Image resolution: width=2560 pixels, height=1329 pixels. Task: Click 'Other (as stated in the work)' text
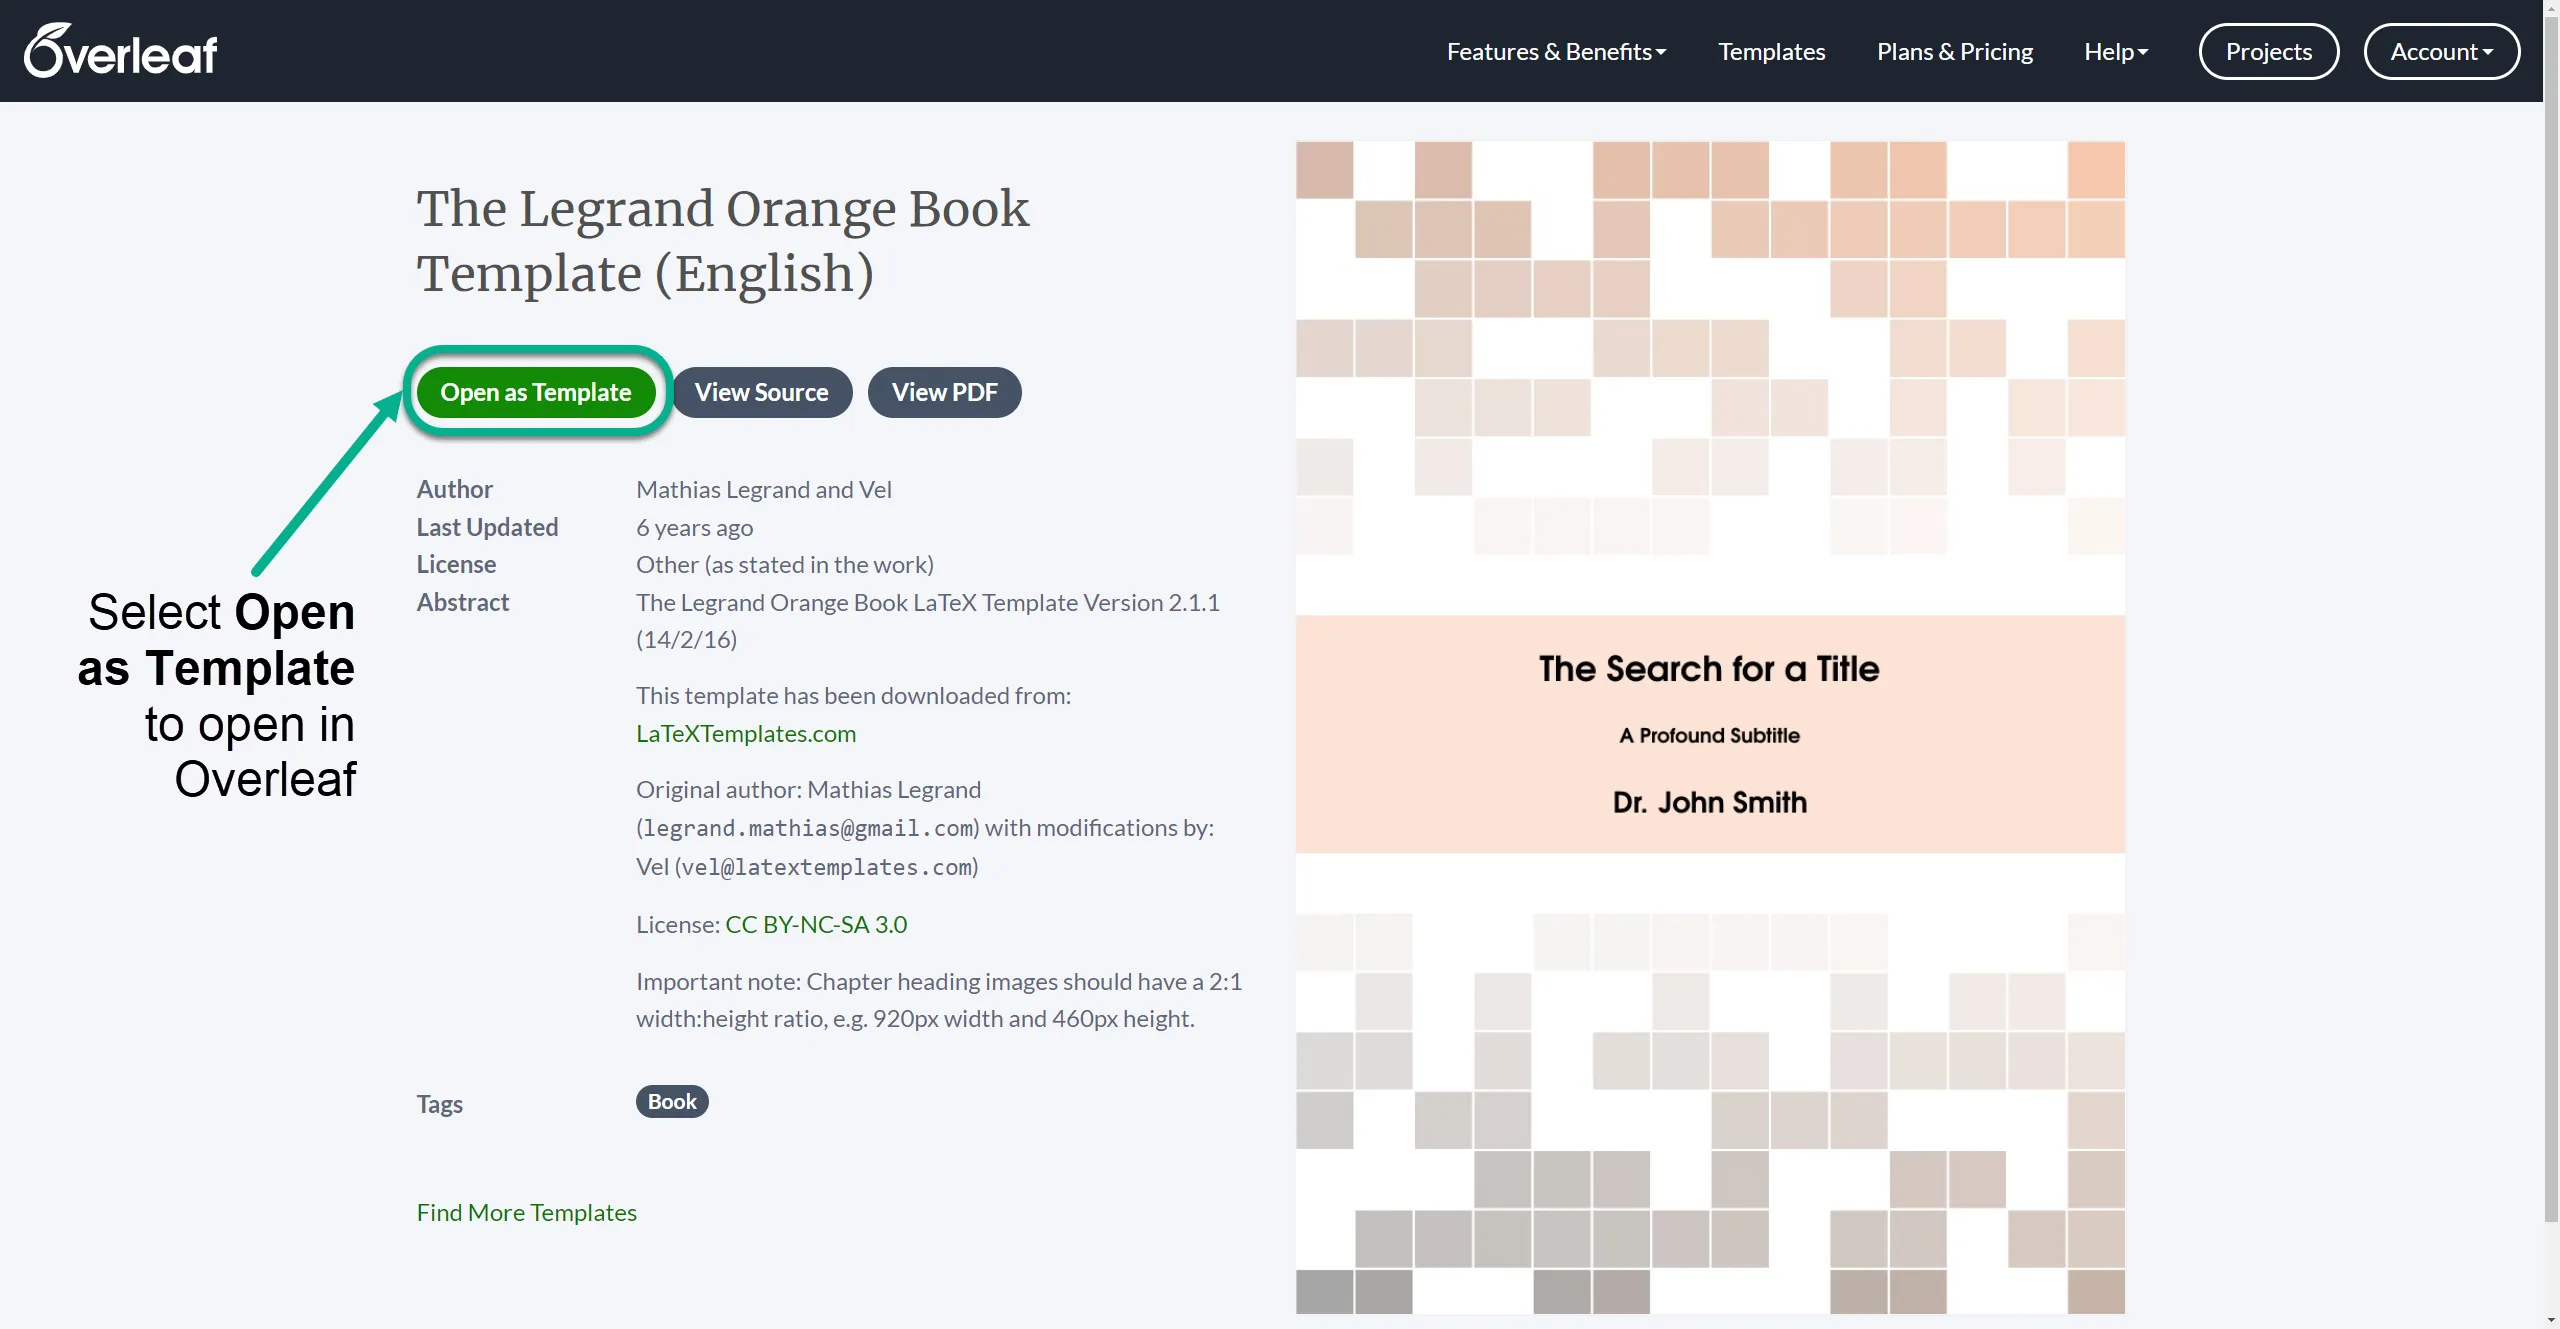(785, 564)
